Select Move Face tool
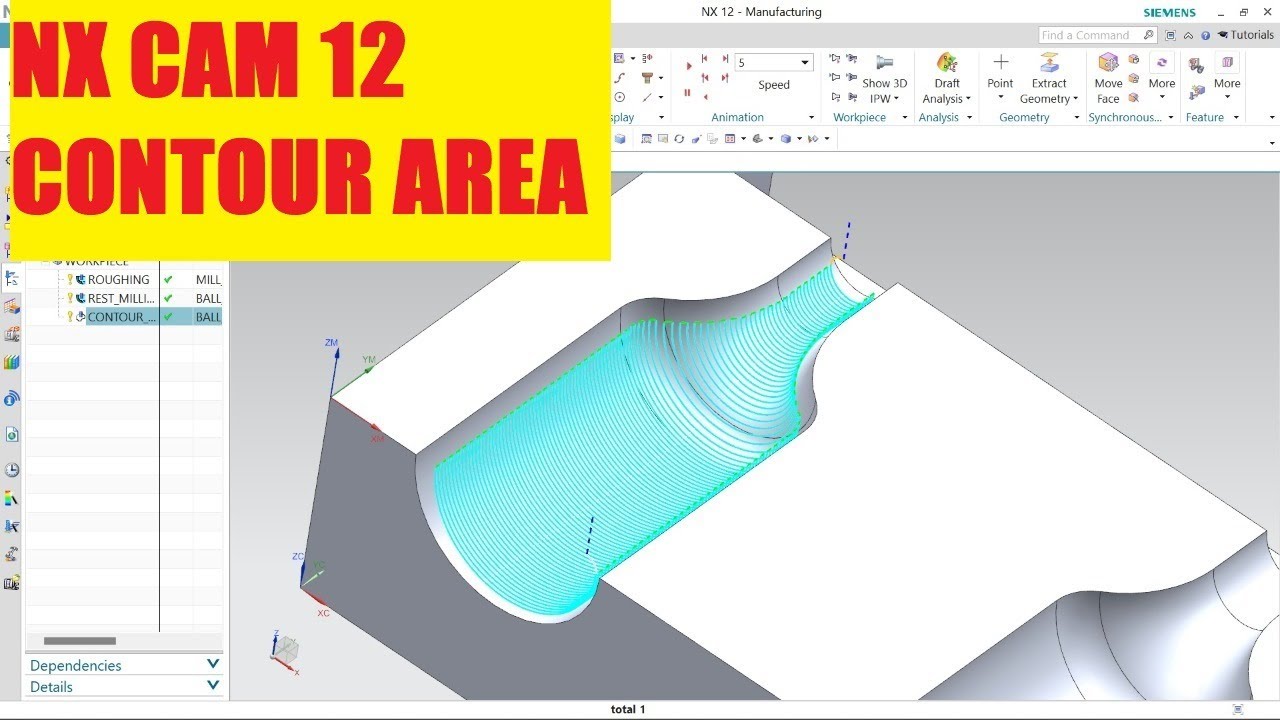Image resolution: width=1280 pixels, height=720 pixels. coord(1108,79)
